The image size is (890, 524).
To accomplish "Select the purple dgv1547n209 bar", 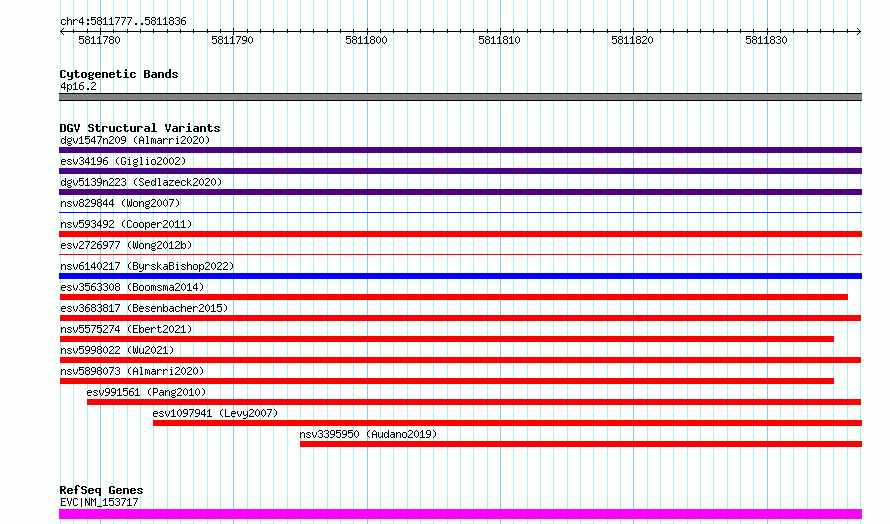I will tap(460, 150).
